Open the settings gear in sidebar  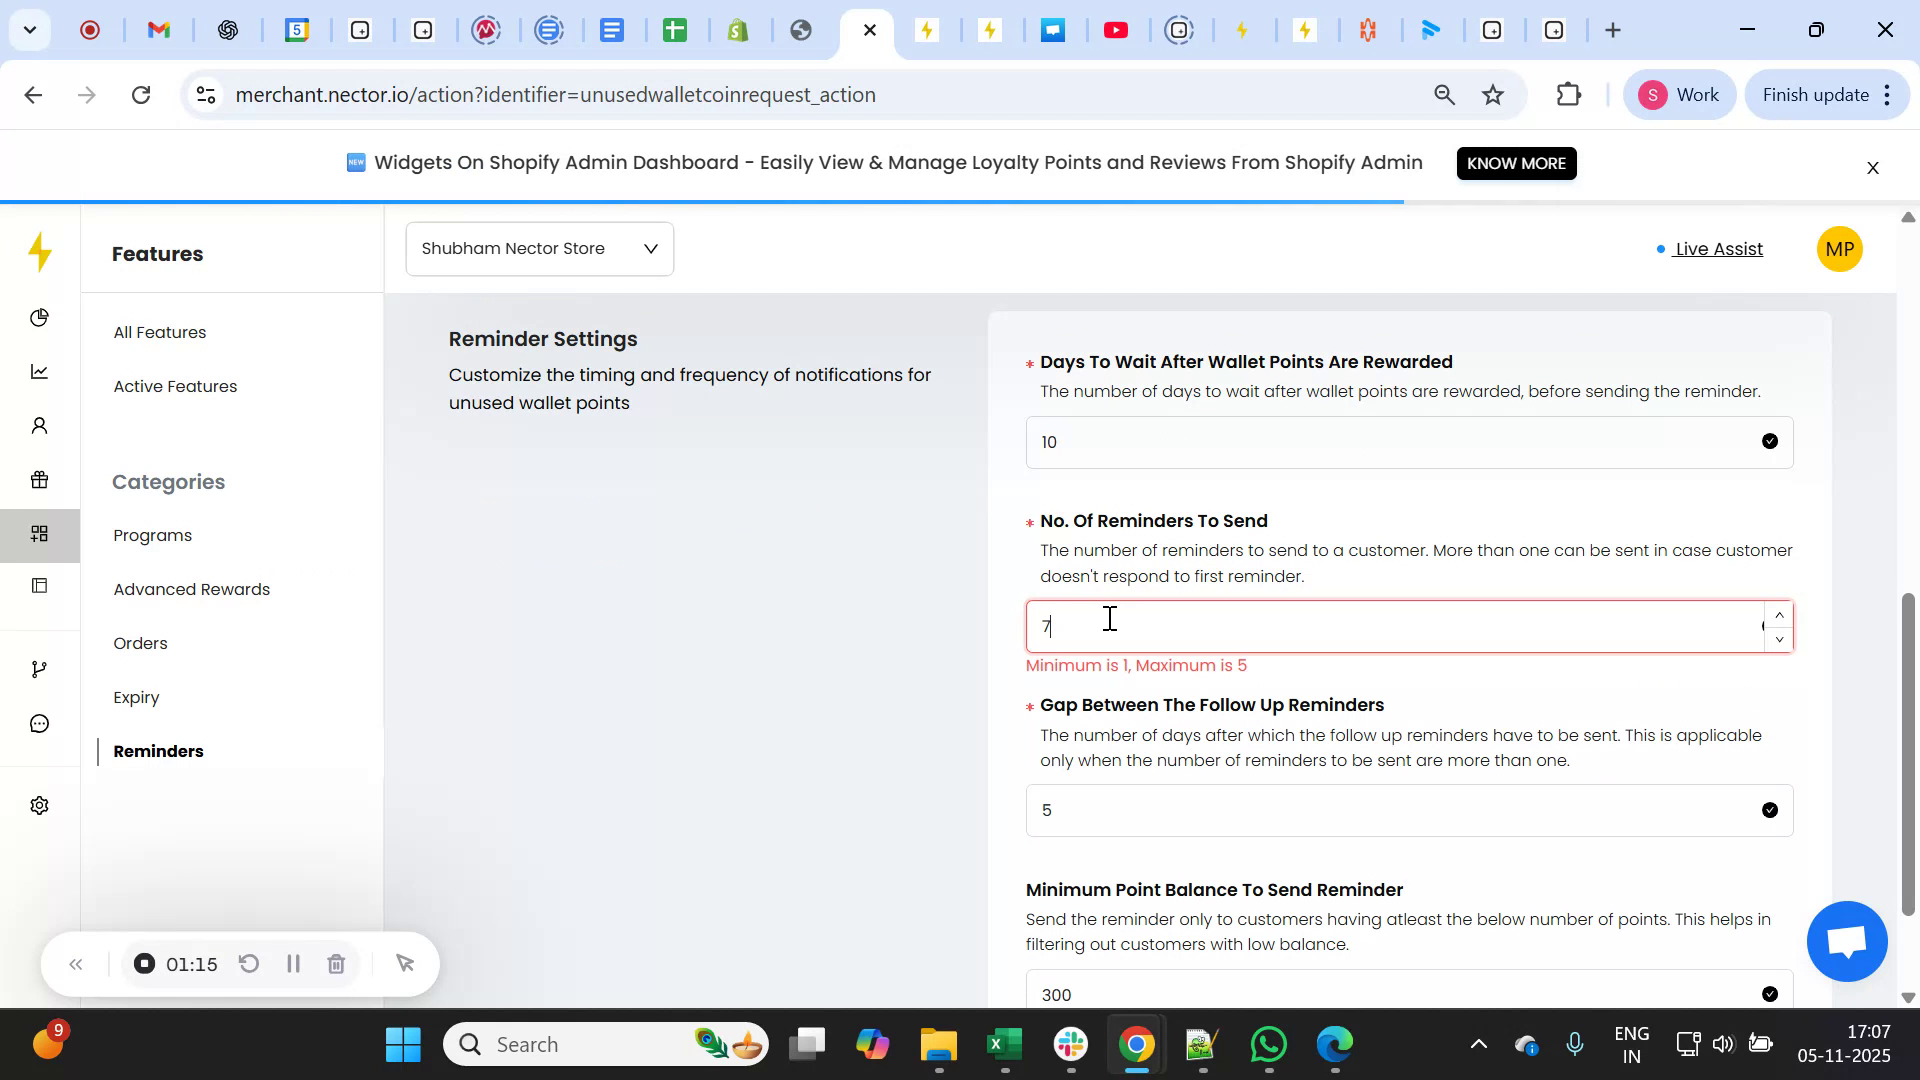(40, 805)
